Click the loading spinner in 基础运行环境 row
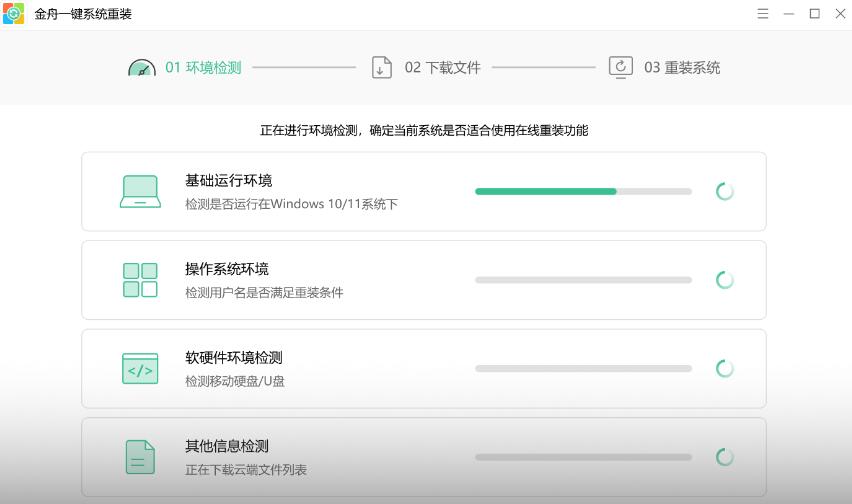 725,191
